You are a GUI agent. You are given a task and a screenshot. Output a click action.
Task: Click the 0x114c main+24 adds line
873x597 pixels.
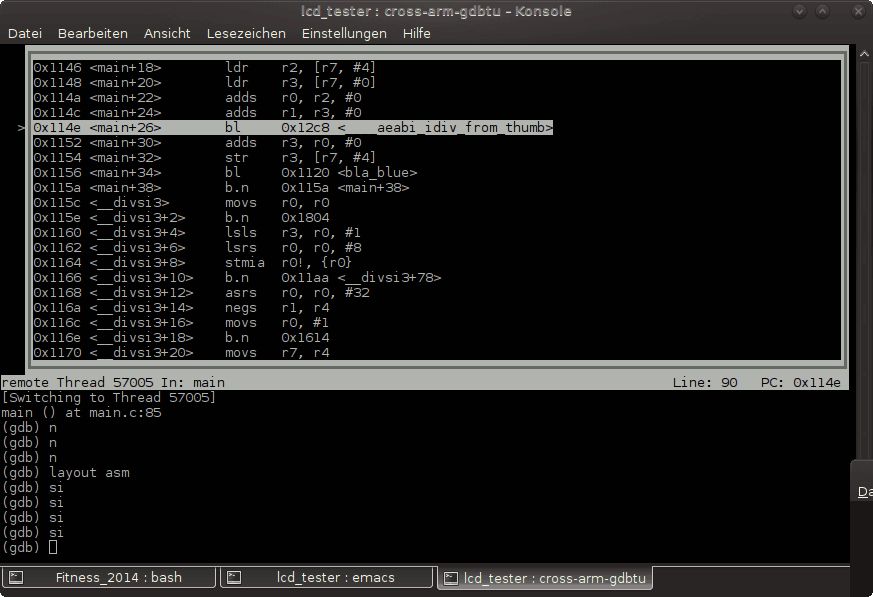point(197,112)
